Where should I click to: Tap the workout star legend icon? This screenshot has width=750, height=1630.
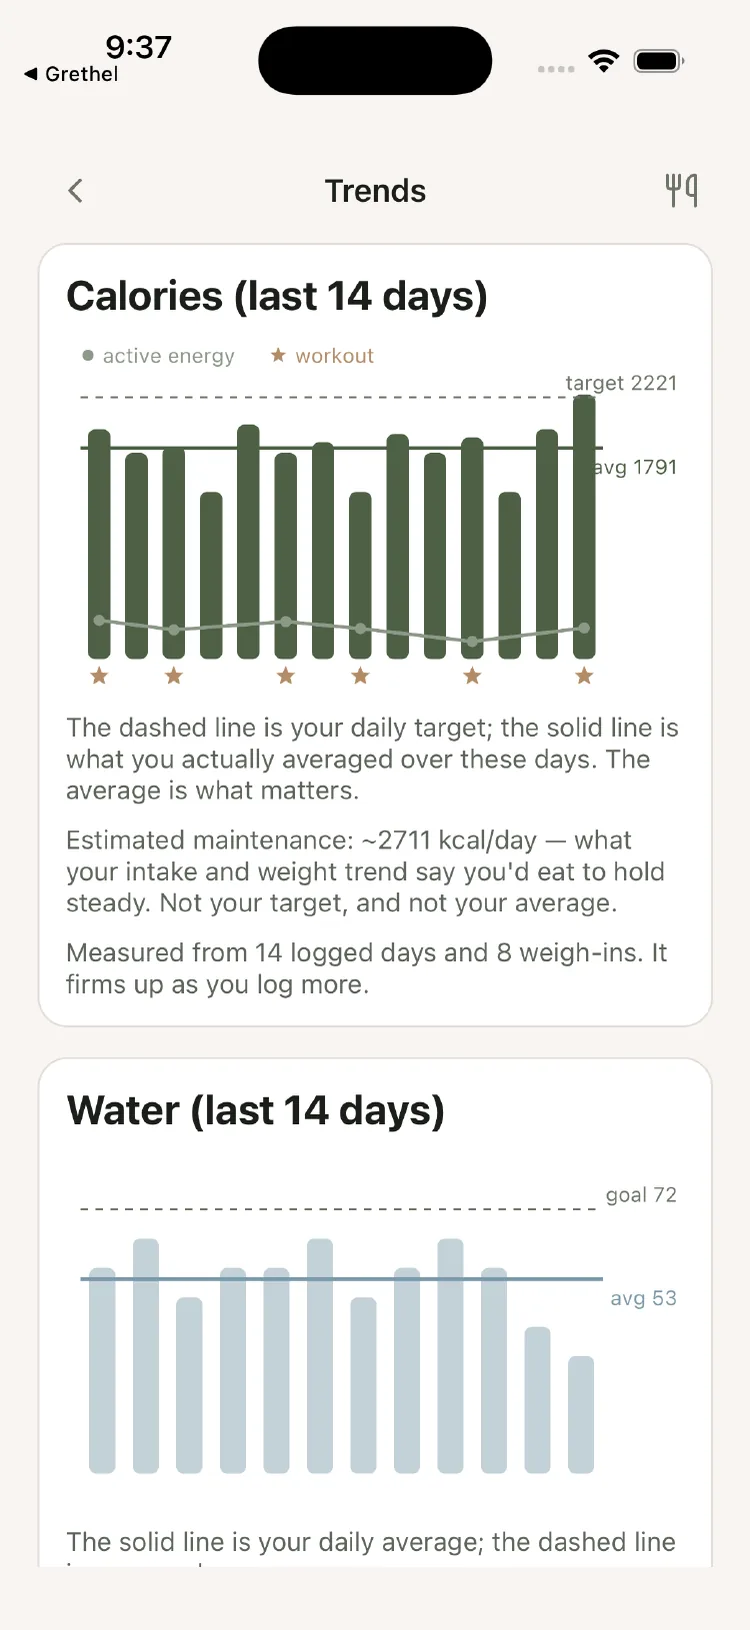tap(278, 355)
